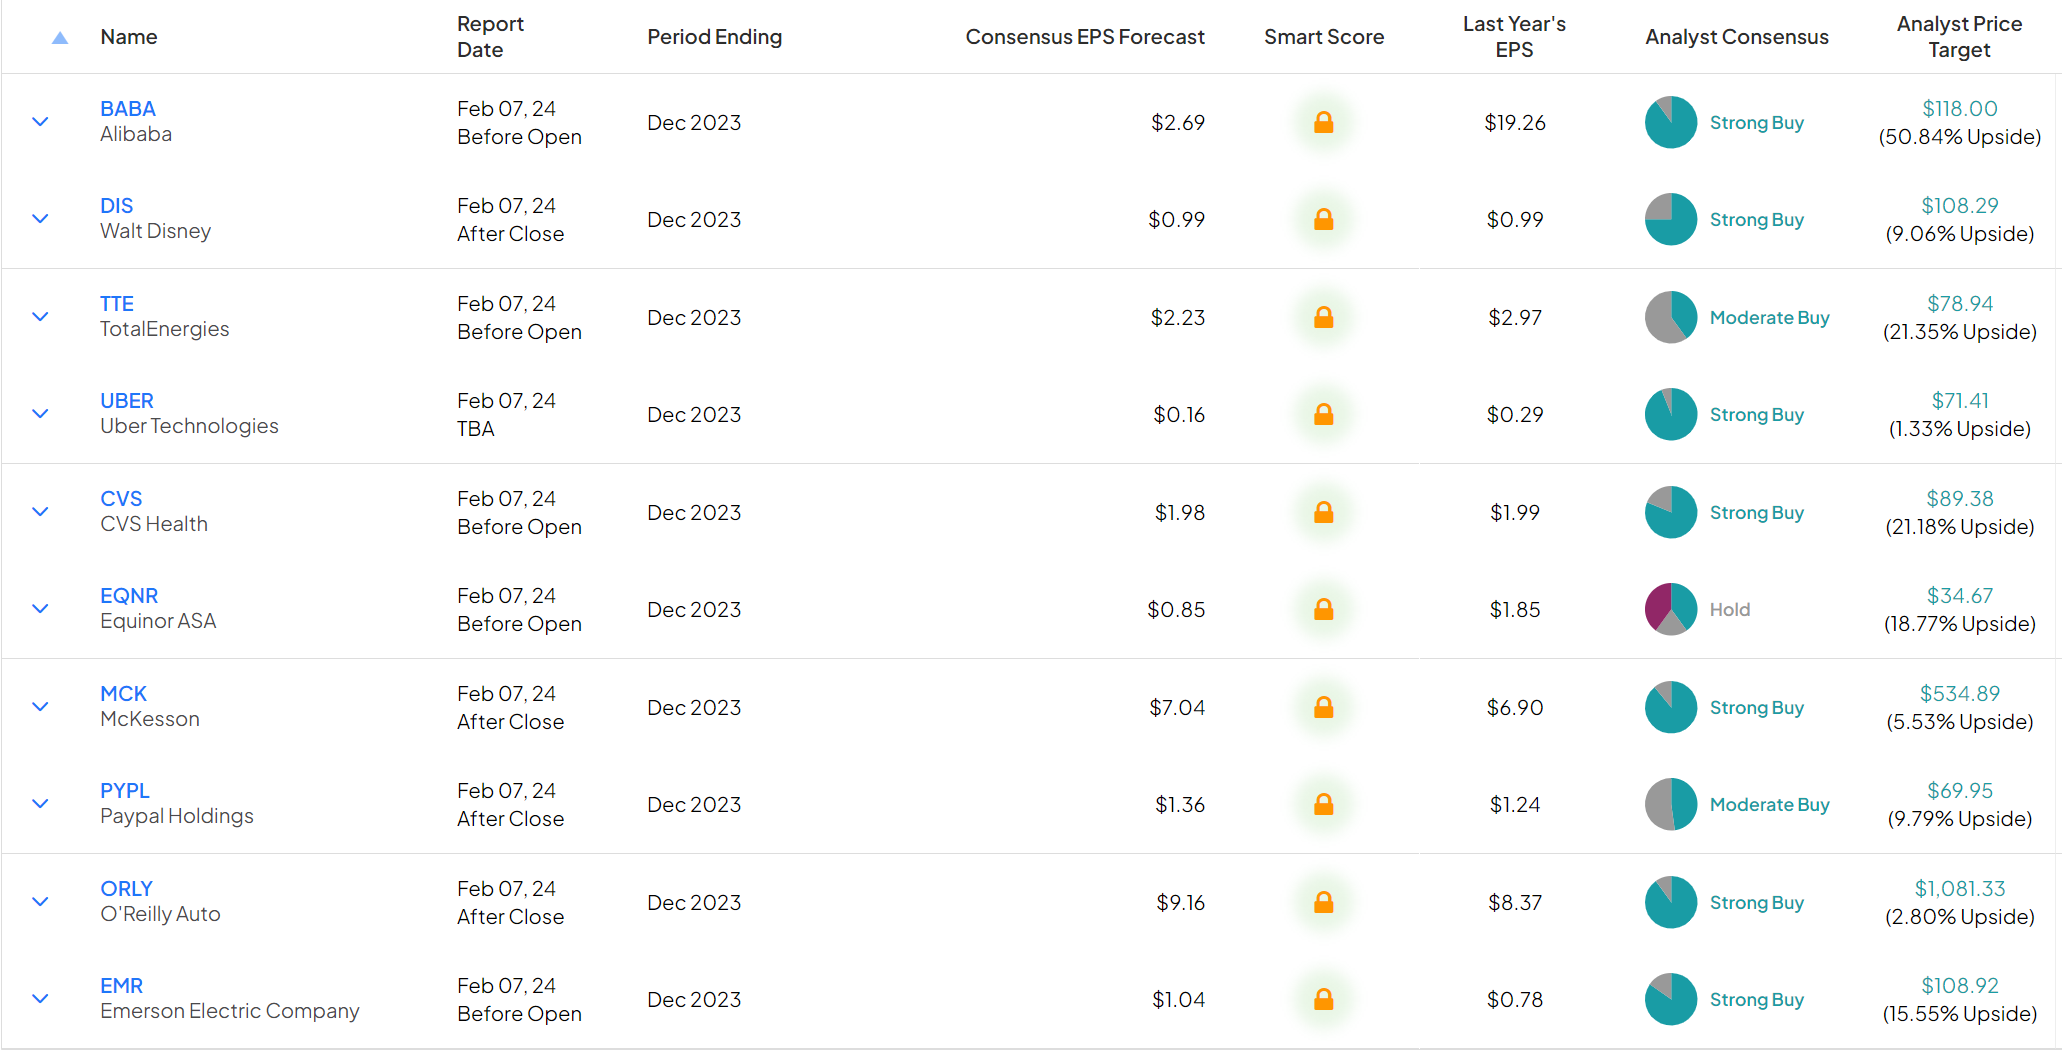Sort by Consensus EPS Forecast header
The height and width of the screenshot is (1054, 2062).
pos(1085,37)
